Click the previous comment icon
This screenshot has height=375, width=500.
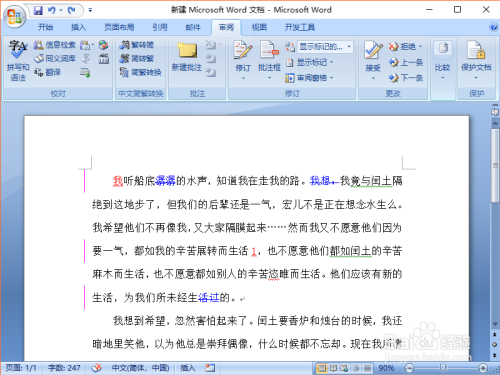click(x=211, y=59)
